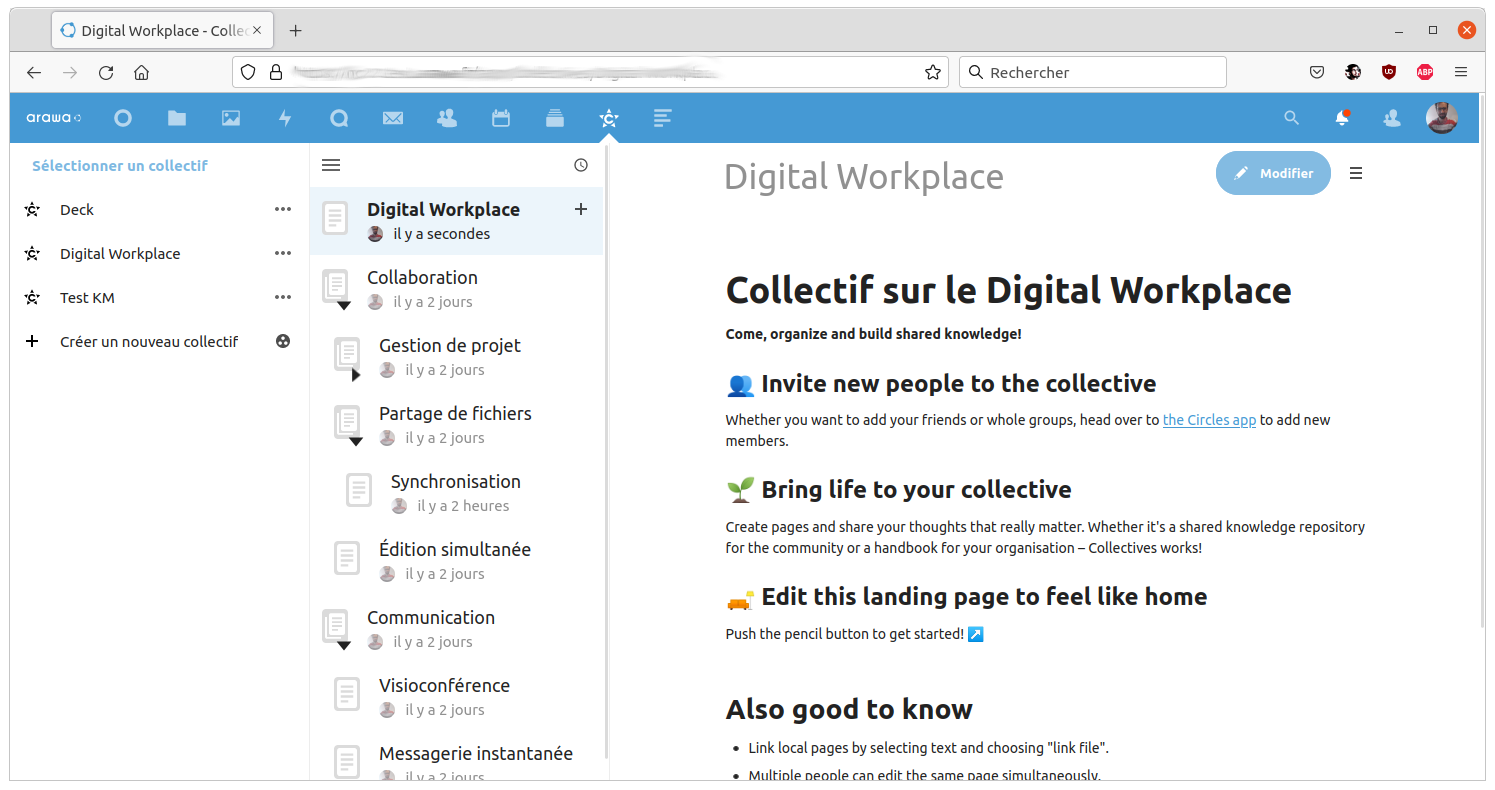This screenshot has height=790, width=1495.
Task: Open the Calendar app icon
Action: tap(501, 118)
